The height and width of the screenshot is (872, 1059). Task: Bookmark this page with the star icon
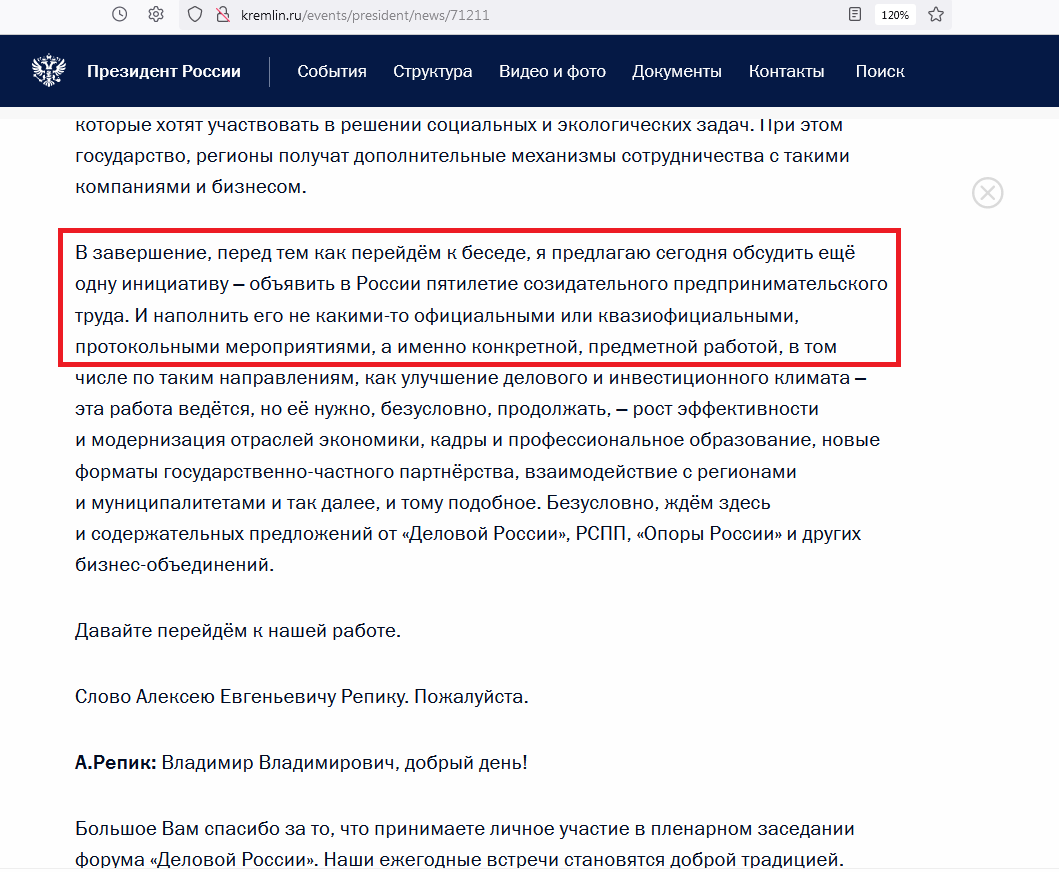(935, 14)
